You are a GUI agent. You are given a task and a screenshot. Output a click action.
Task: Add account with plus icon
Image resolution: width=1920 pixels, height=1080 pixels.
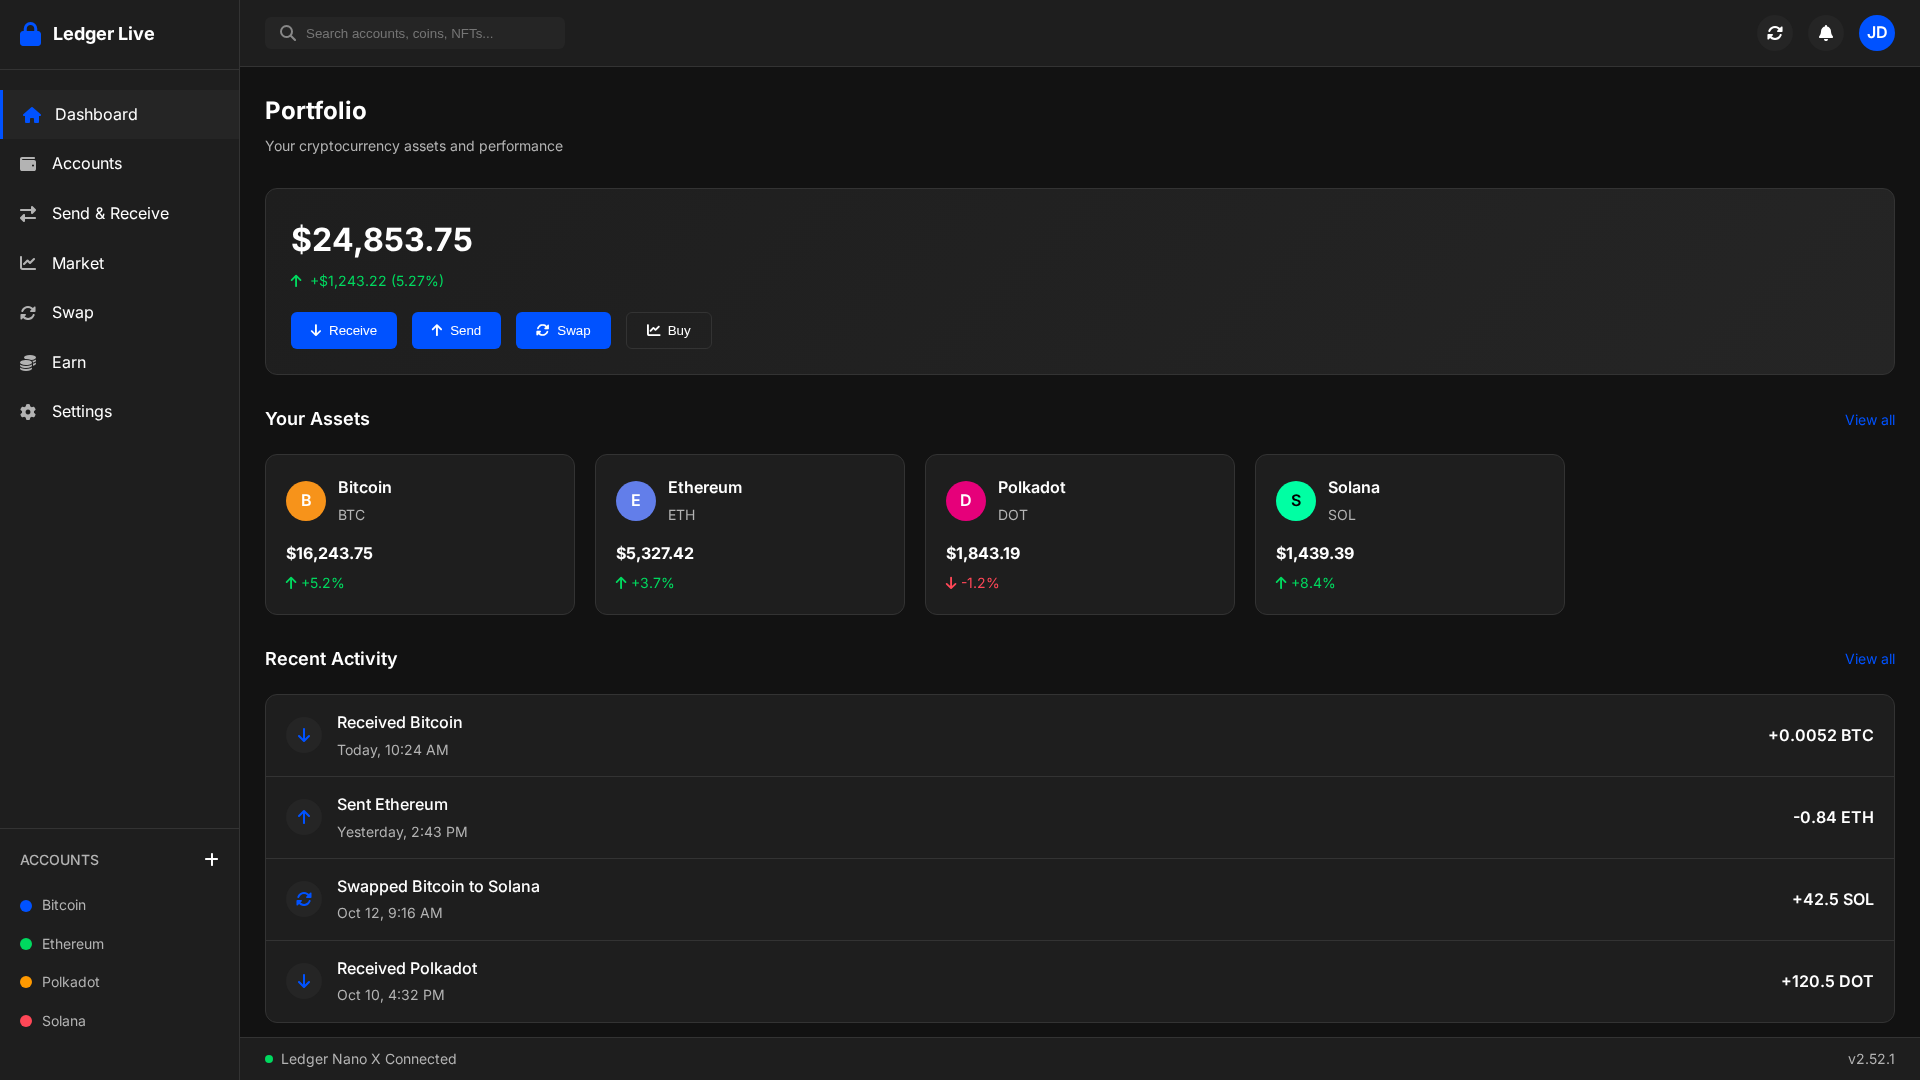211,859
